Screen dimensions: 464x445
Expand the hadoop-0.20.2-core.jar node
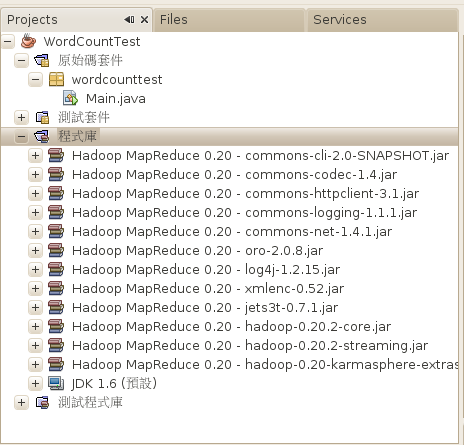[35, 326]
